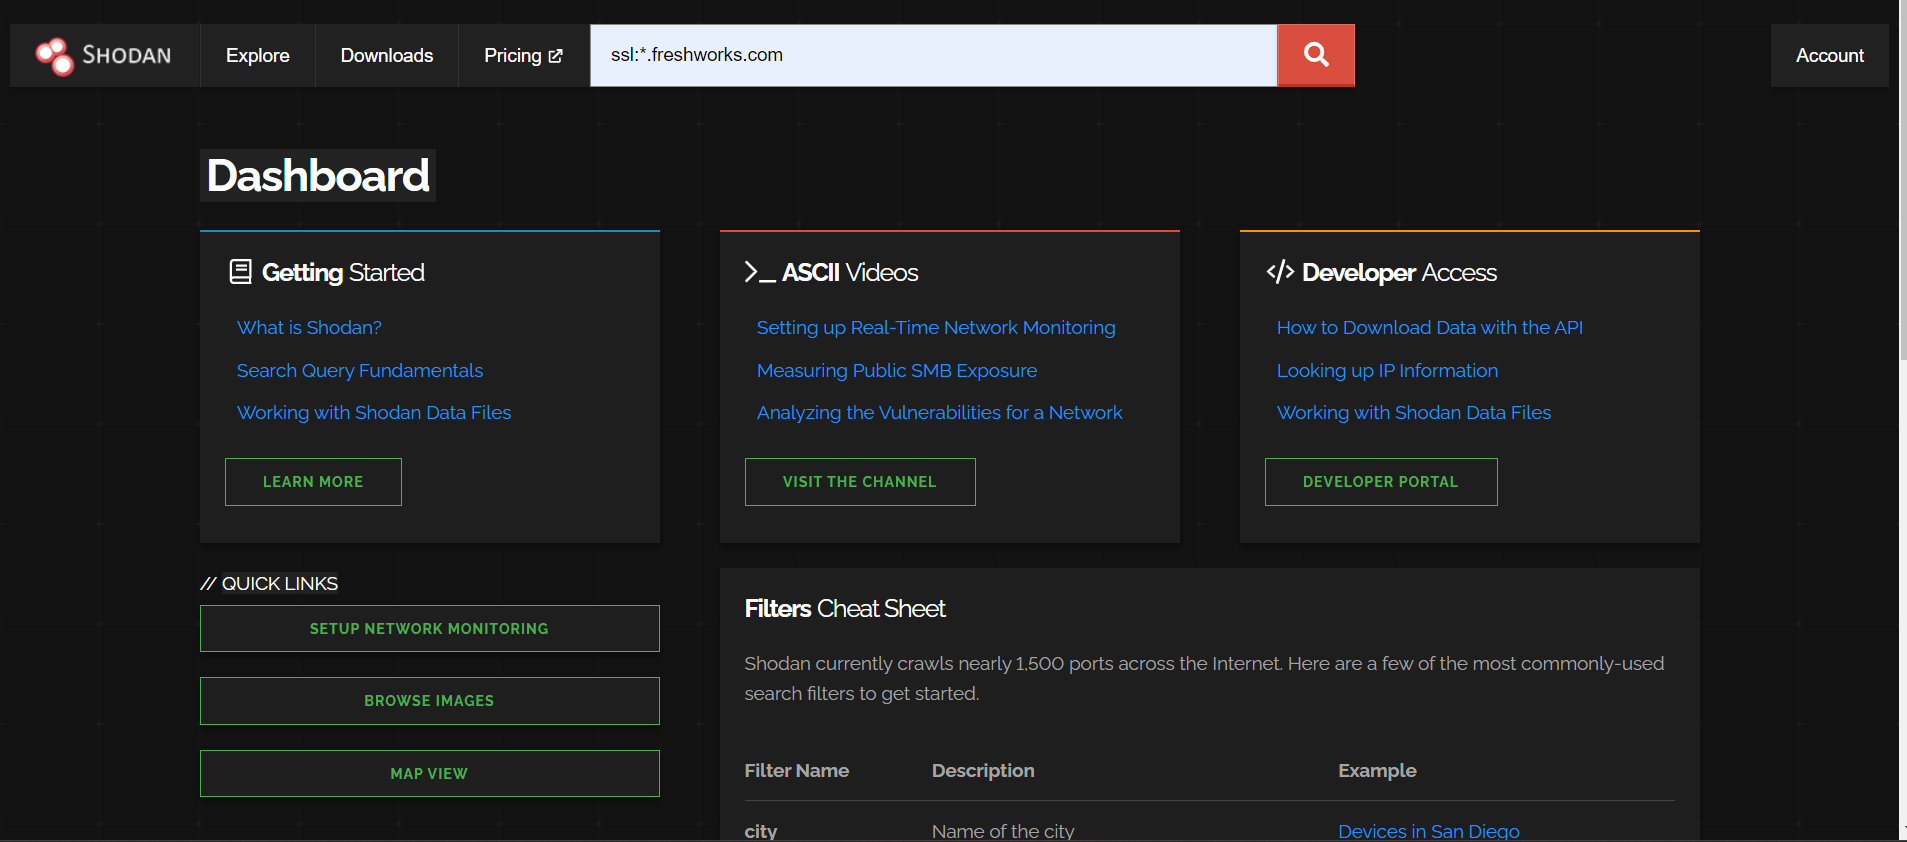The height and width of the screenshot is (842, 1907).
Task: Open Working with Shodan Data Files under Developer Access
Action: pyautogui.click(x=1414, y=413)
